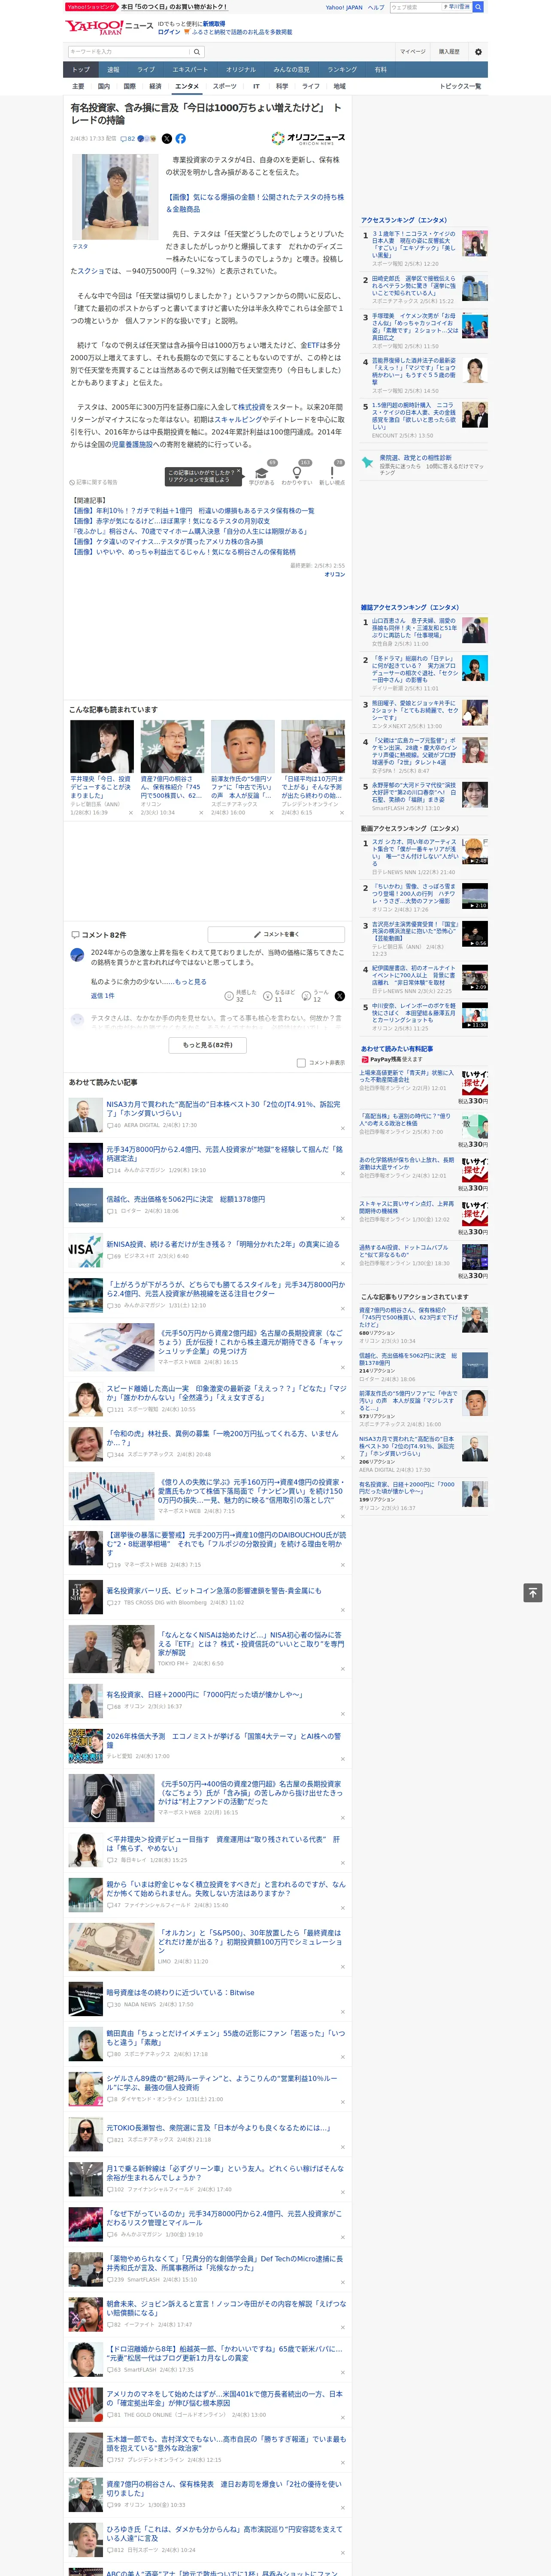
Task: Click the 返信 1件 reply link
Action: click(x=103, y=996)
